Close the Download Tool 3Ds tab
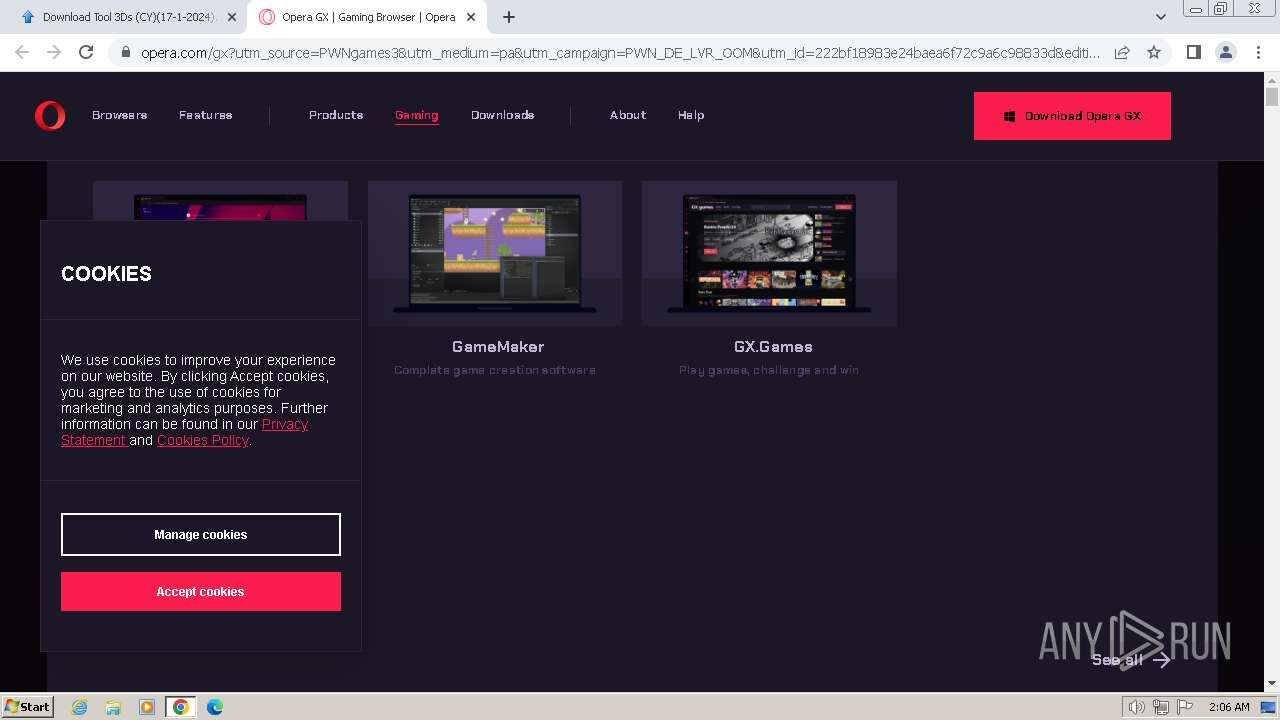The image size is (1280, 720). pos(232,17)
